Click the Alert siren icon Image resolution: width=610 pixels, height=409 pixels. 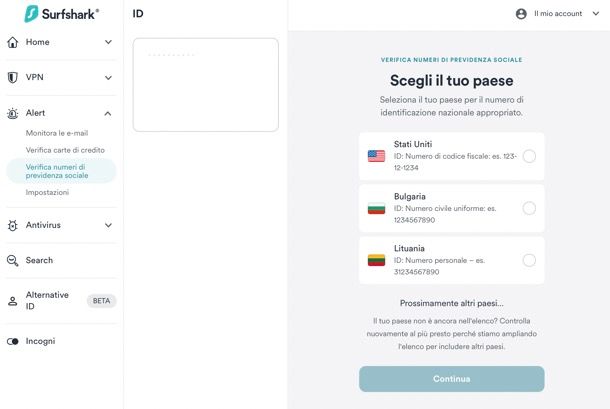click(x=12, y=113)
